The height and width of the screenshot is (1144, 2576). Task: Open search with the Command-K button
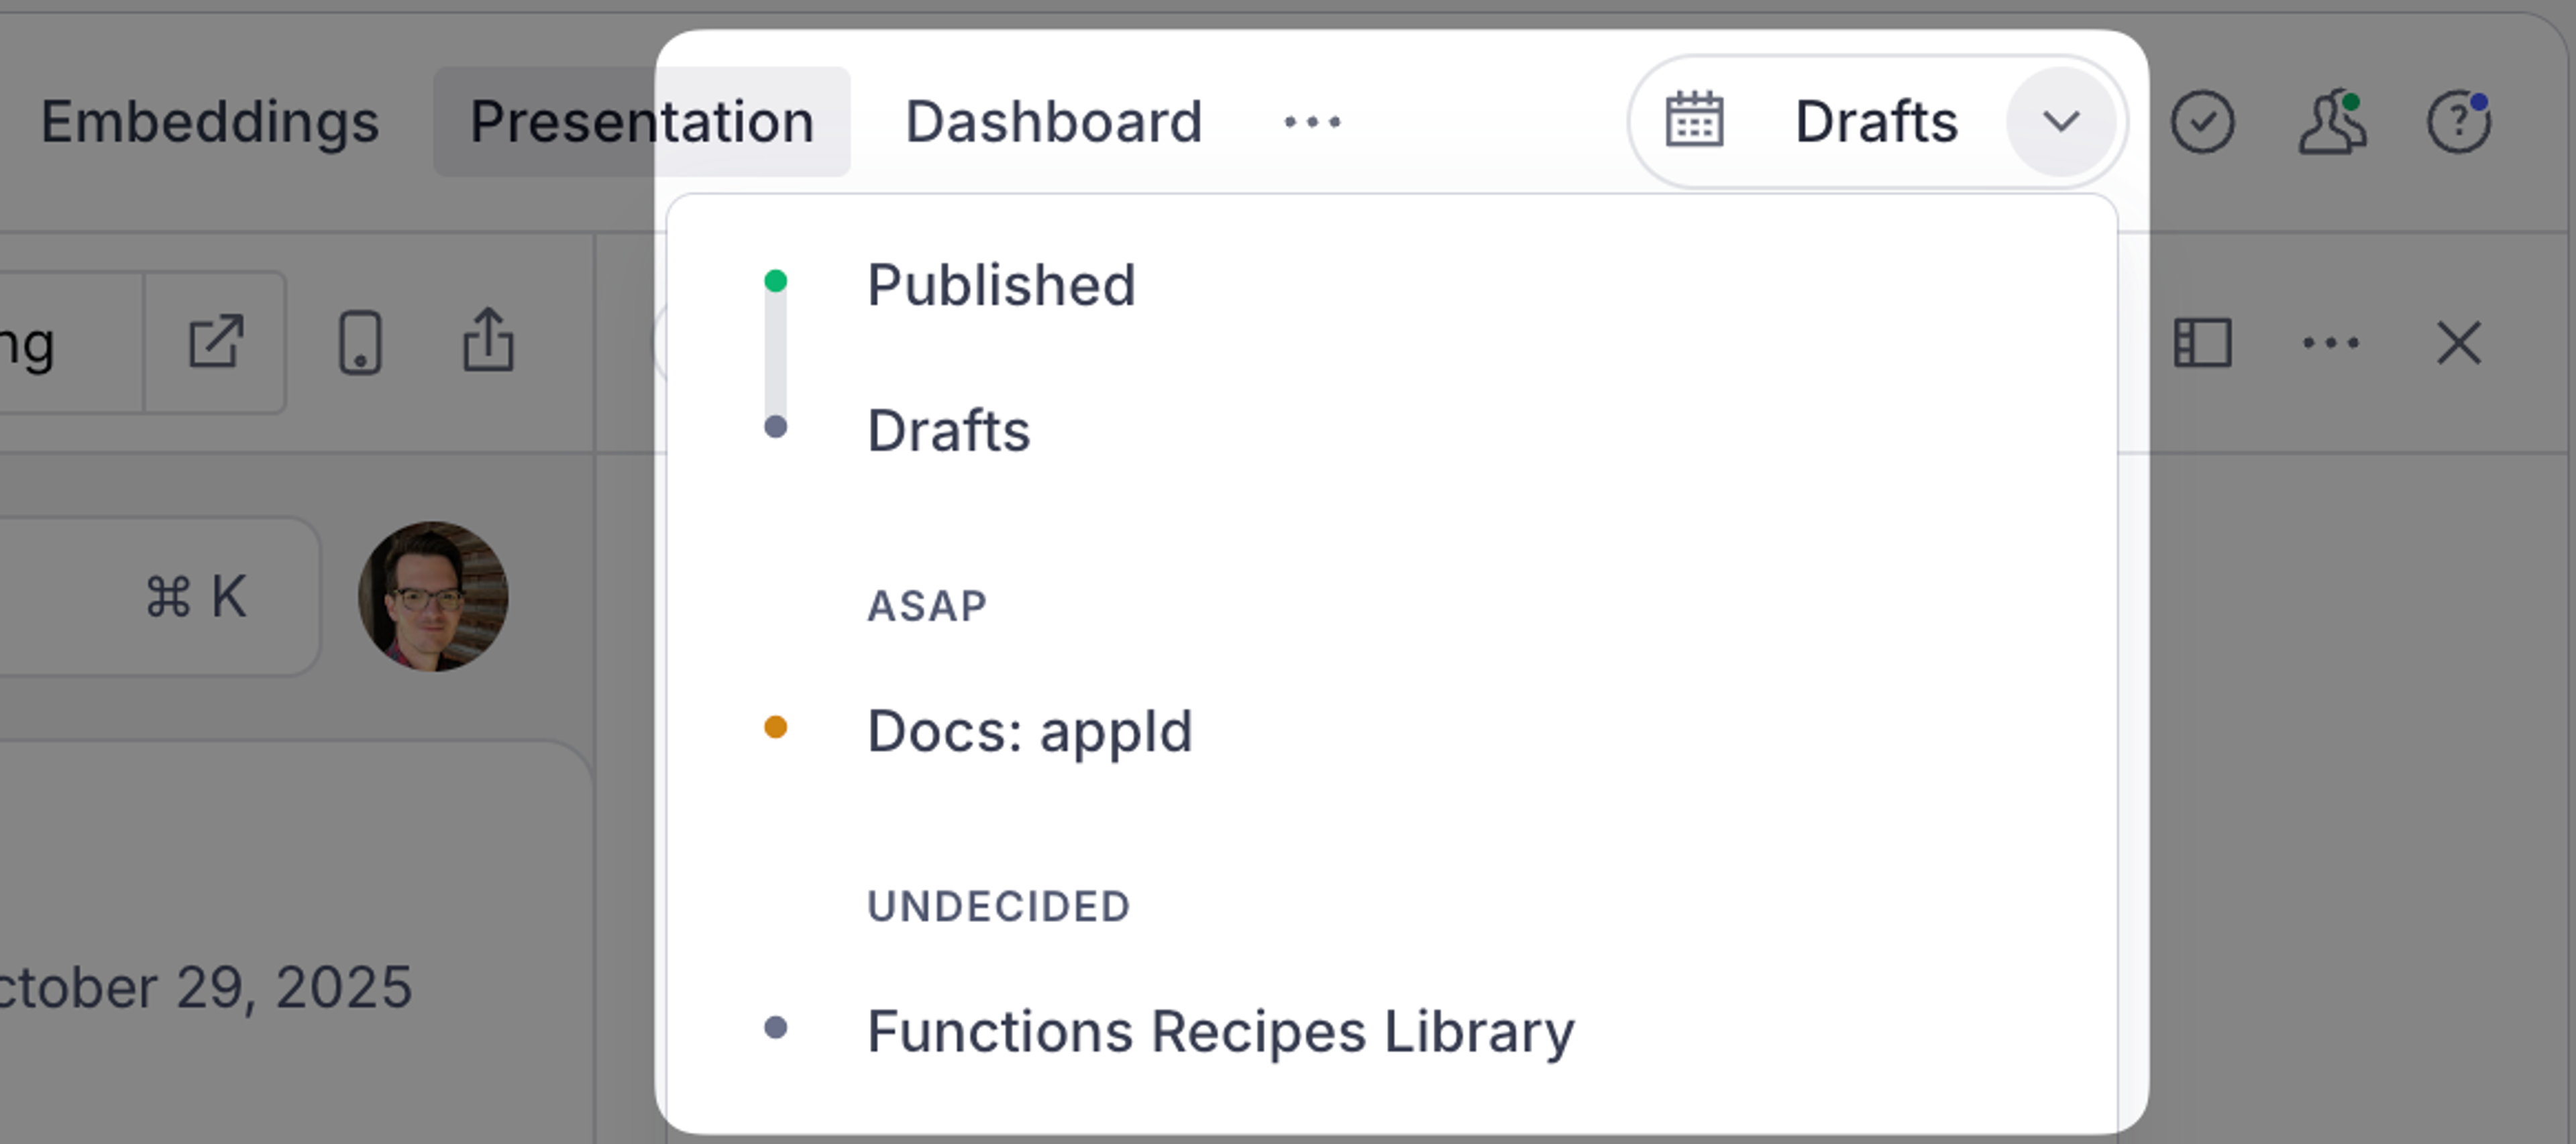(x=197, y=597)
